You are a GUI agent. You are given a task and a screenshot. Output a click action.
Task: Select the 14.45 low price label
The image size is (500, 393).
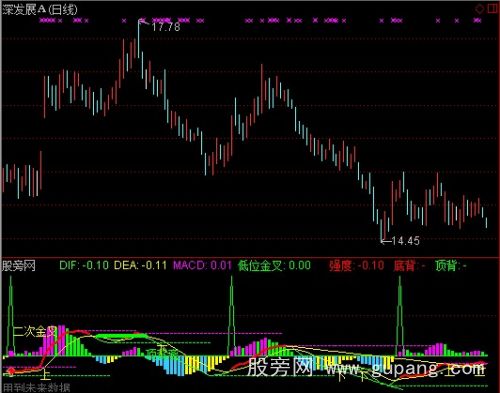[x=405, y=241]
